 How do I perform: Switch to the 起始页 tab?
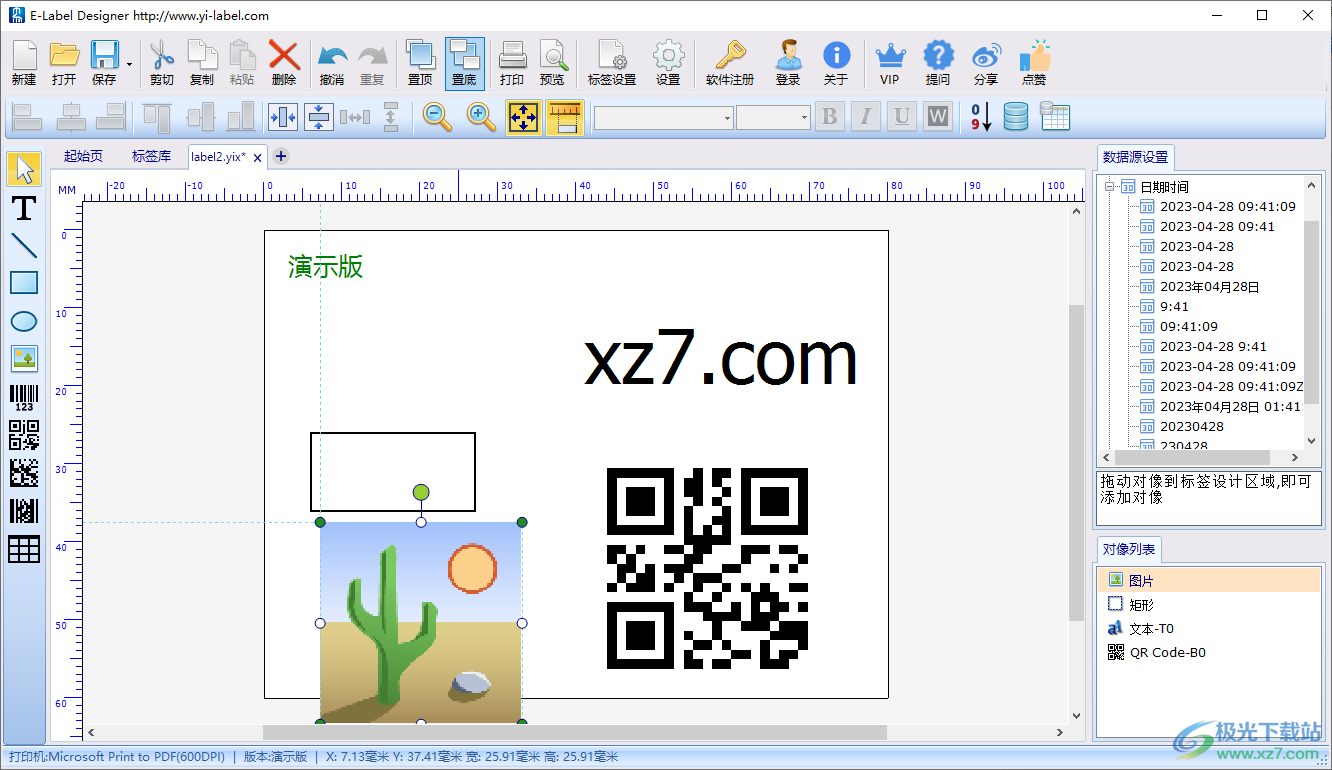(83, 156)
